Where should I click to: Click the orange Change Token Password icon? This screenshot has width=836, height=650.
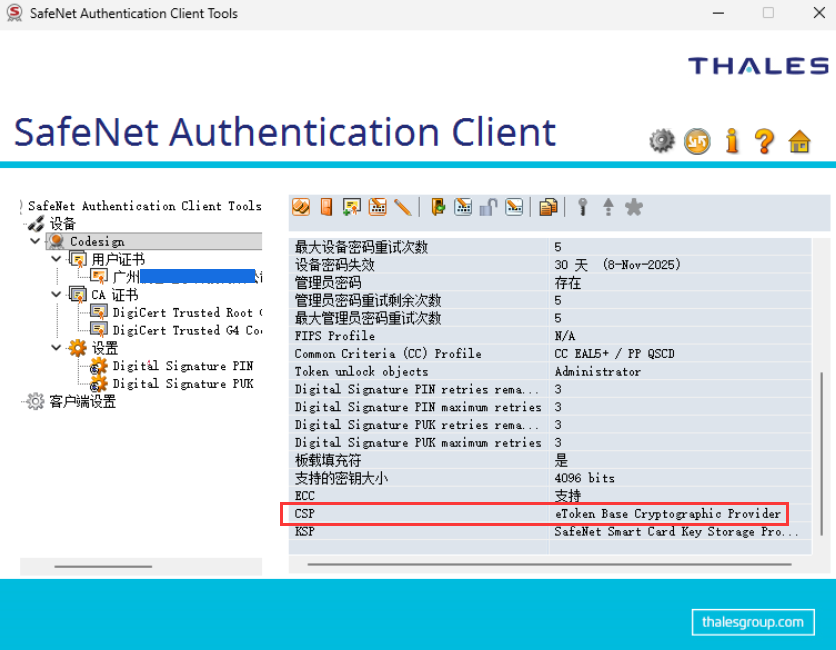[377, 207]
